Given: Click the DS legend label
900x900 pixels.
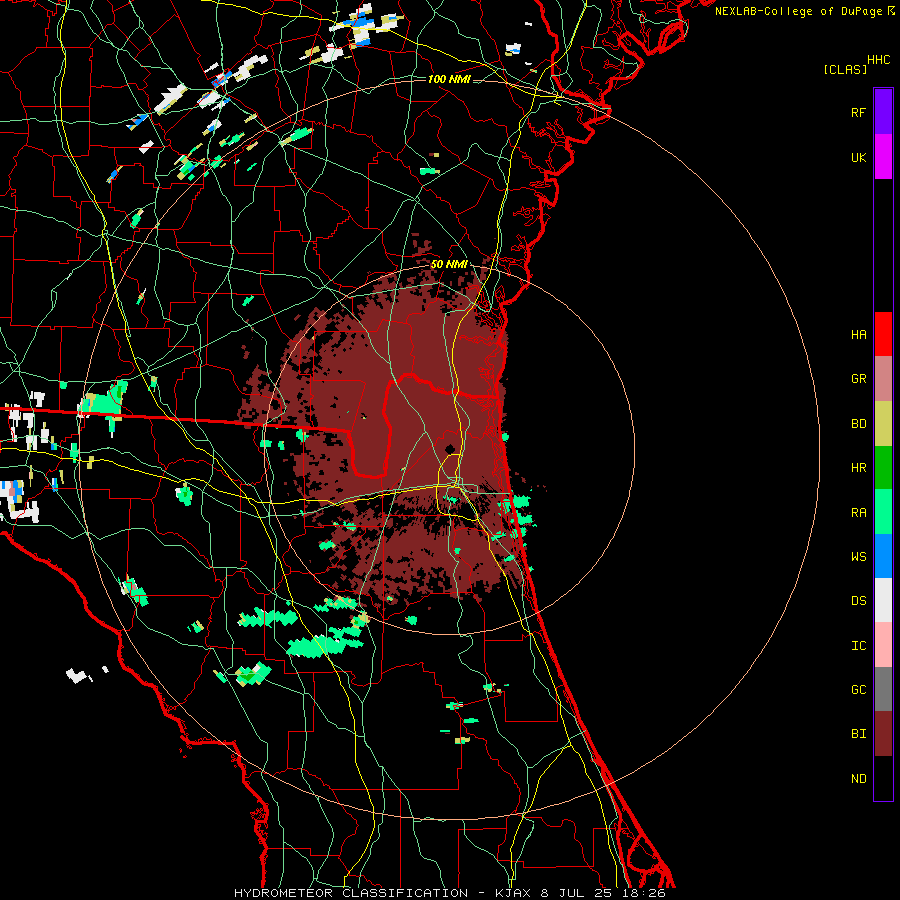Looking at the screenshot, I should [859, 601].
